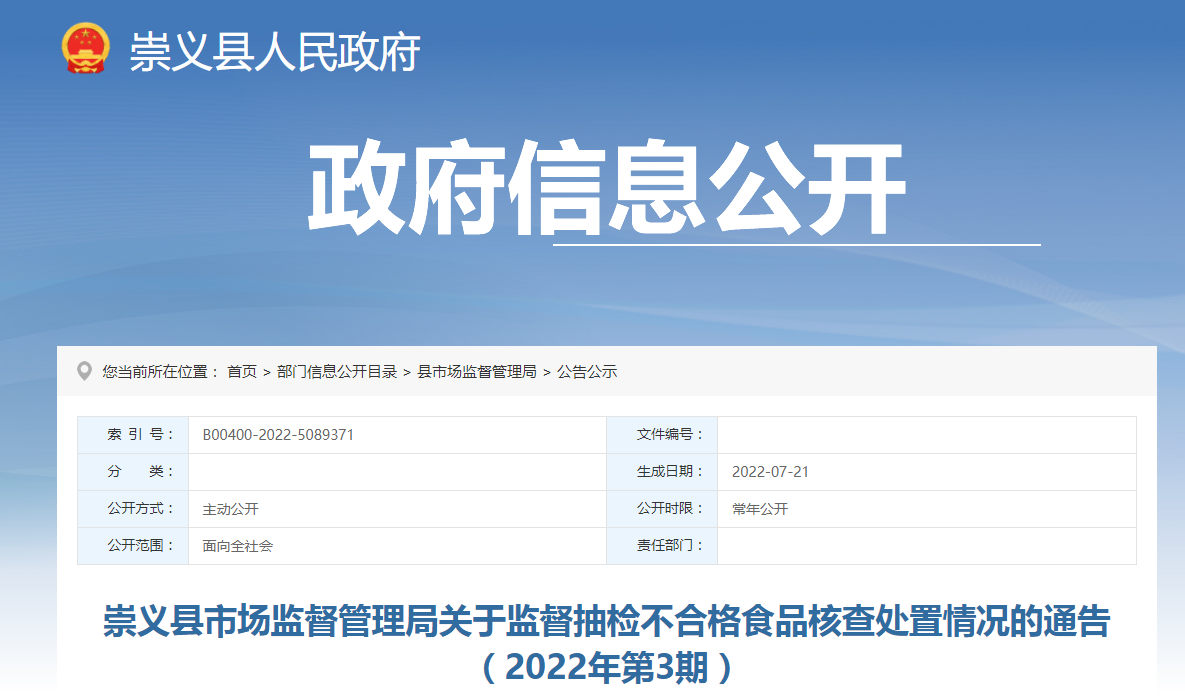Click the 您当前所在位置 breadcrumb label
Image resolution: width=1185 pixels, height=698 pixels.
point(160,372)
